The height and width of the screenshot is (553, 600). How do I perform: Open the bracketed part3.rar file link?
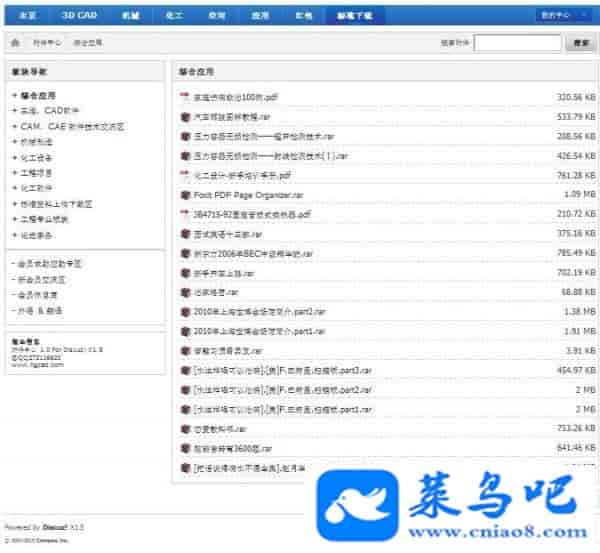pos(283,370)
